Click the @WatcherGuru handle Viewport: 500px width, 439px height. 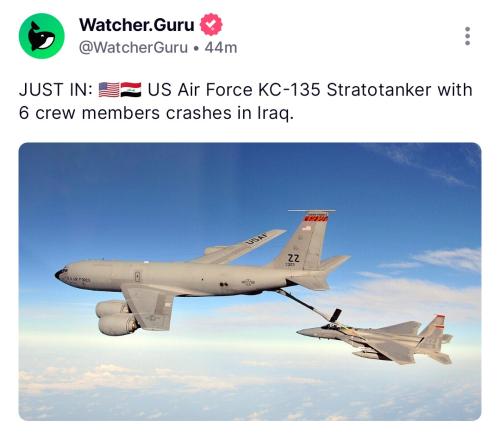[133, 47]
